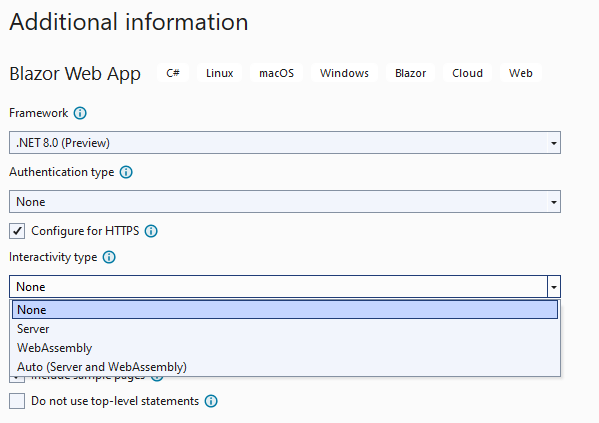599x423 pixels.
Task: Open the Framework dropdown arrow
Action: (x=554, y=143)
